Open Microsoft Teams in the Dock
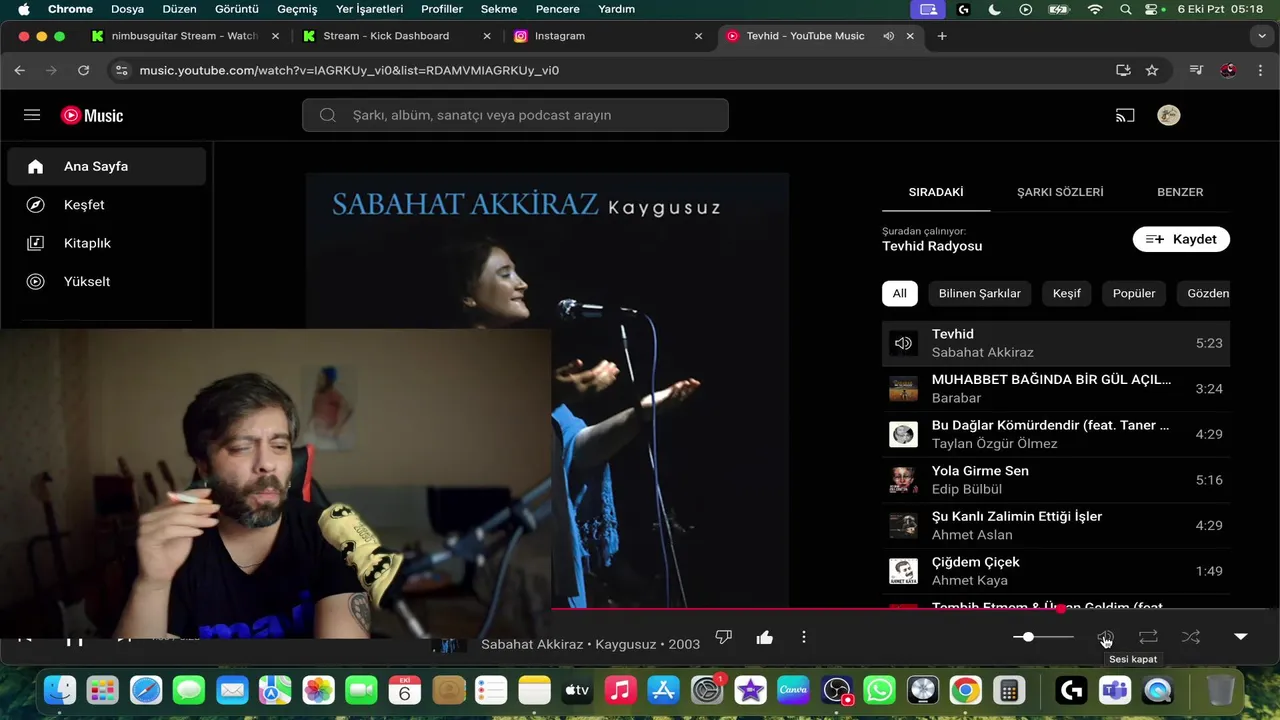Viewport: 1280px width, 720px height. [x=1114, y=690]
